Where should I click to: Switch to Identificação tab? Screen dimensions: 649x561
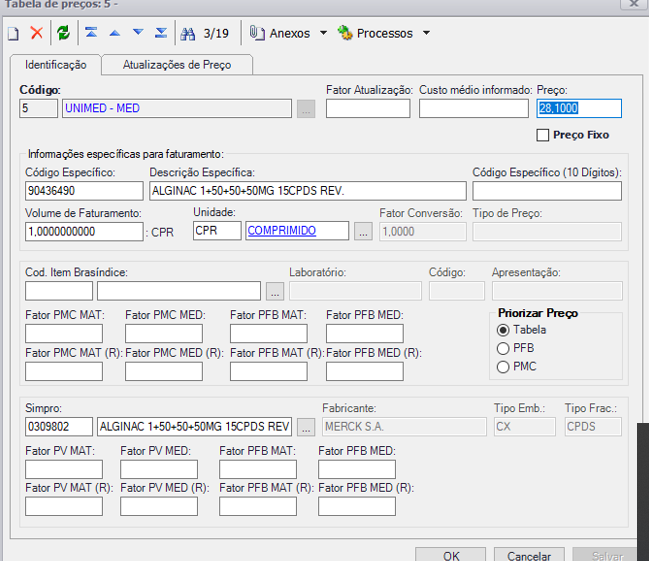pos(56,65)
